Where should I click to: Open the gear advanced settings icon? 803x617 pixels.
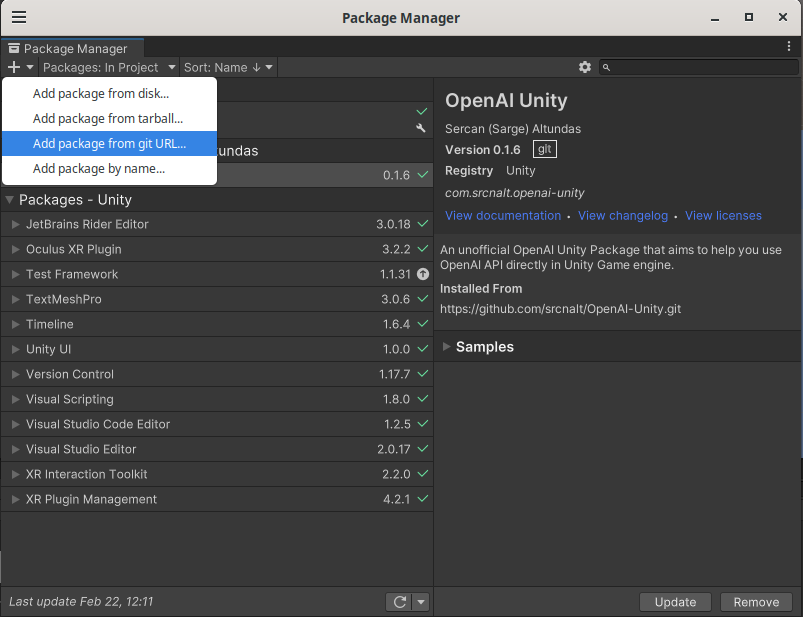(x=585, y=67)
